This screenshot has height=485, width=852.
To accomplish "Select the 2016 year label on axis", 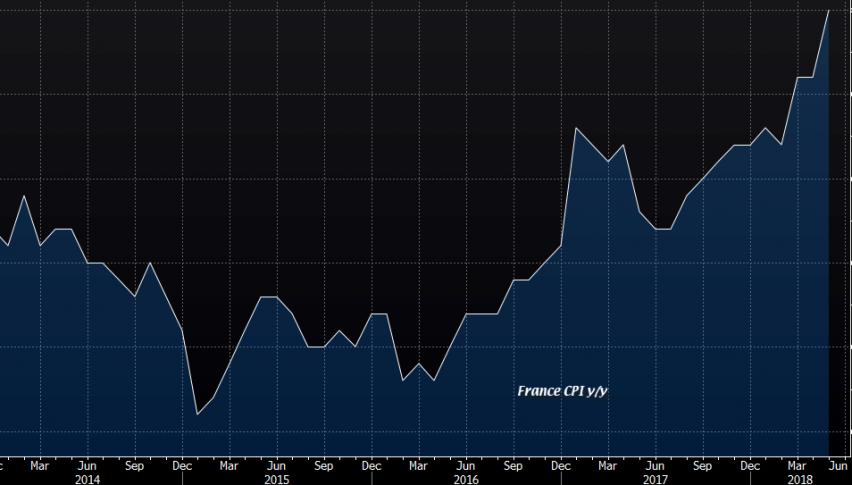I will (x=466, y=480).
